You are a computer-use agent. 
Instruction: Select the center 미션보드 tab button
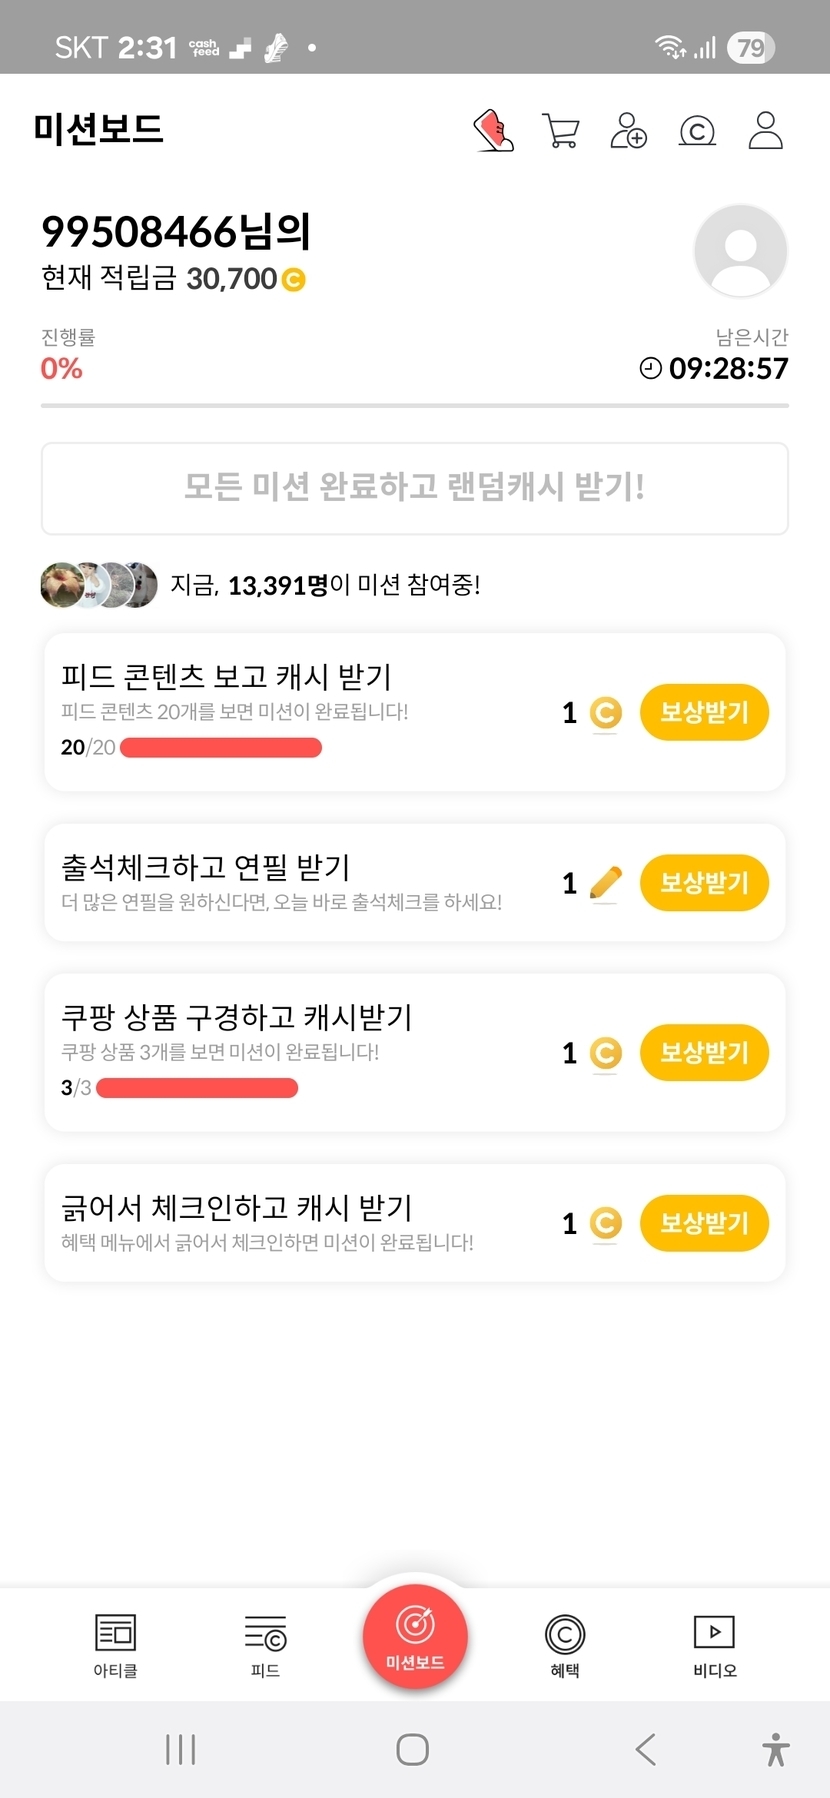pyautogui.click(x=415, y=1637)
